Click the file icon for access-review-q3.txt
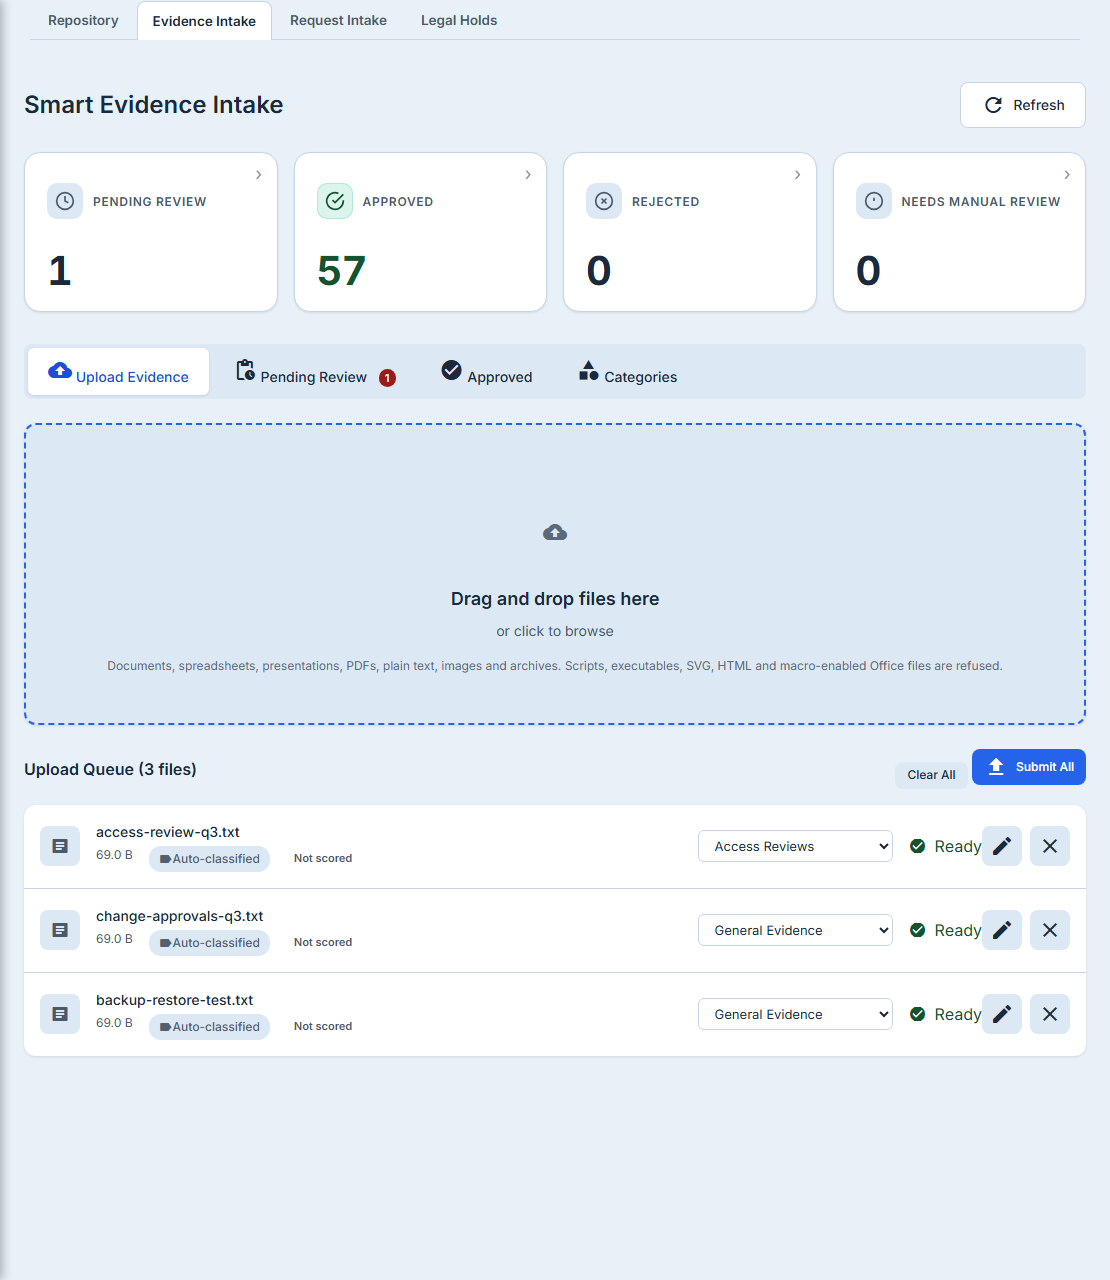Screen dimensions: 1110x1280 (x=60, y=846)
